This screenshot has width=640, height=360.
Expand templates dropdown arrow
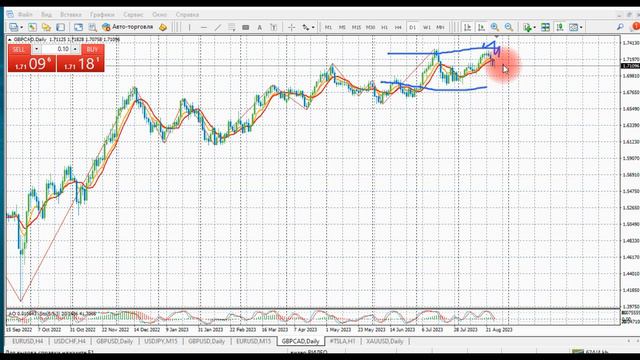[581, 27]
